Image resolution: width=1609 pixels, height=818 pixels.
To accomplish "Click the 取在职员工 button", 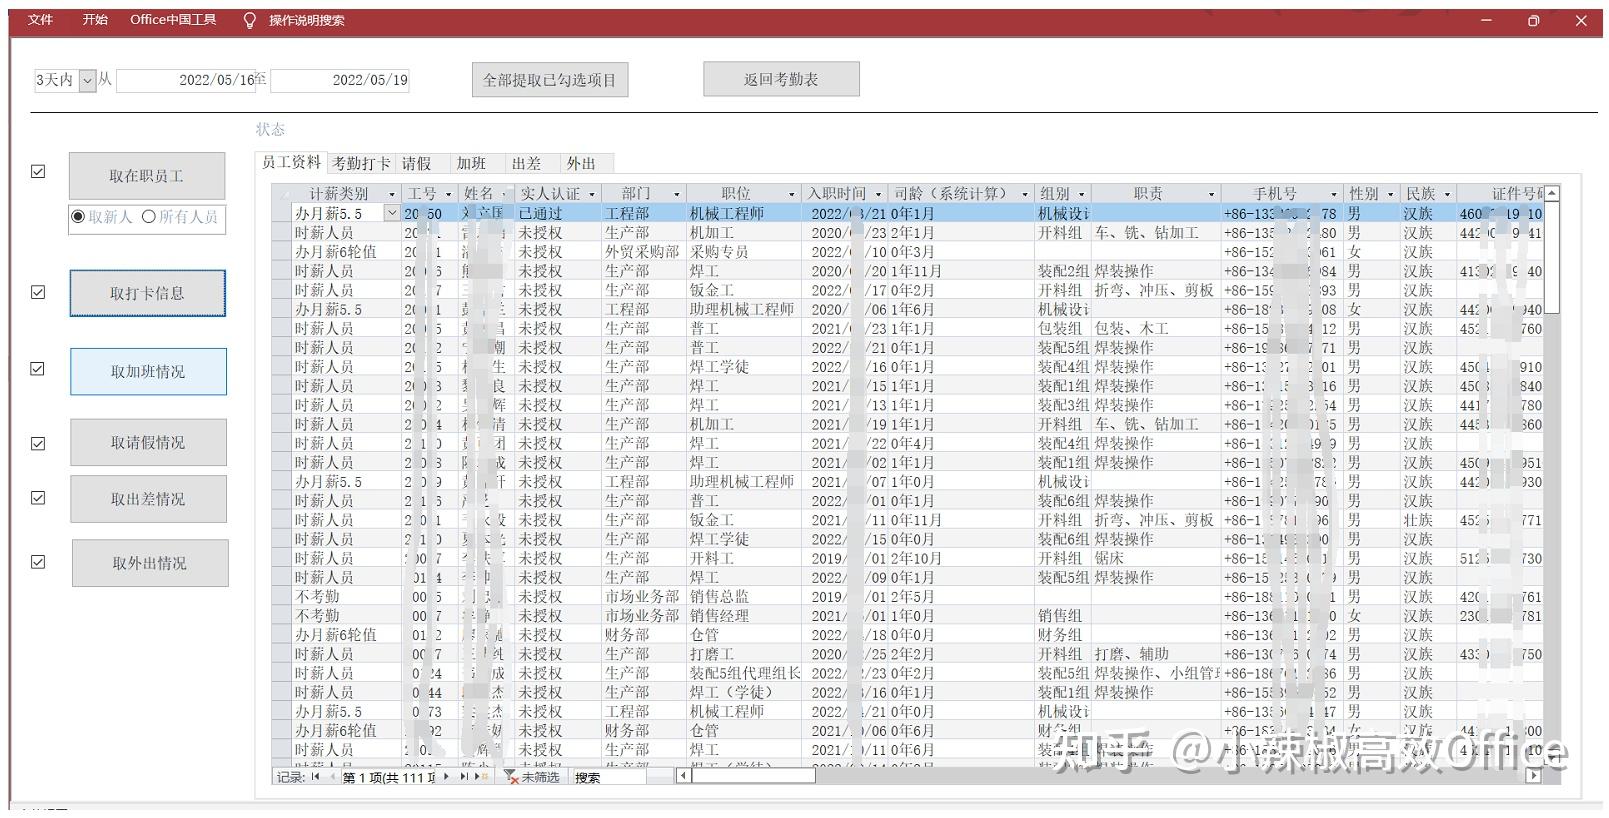I will click(147, 176).
